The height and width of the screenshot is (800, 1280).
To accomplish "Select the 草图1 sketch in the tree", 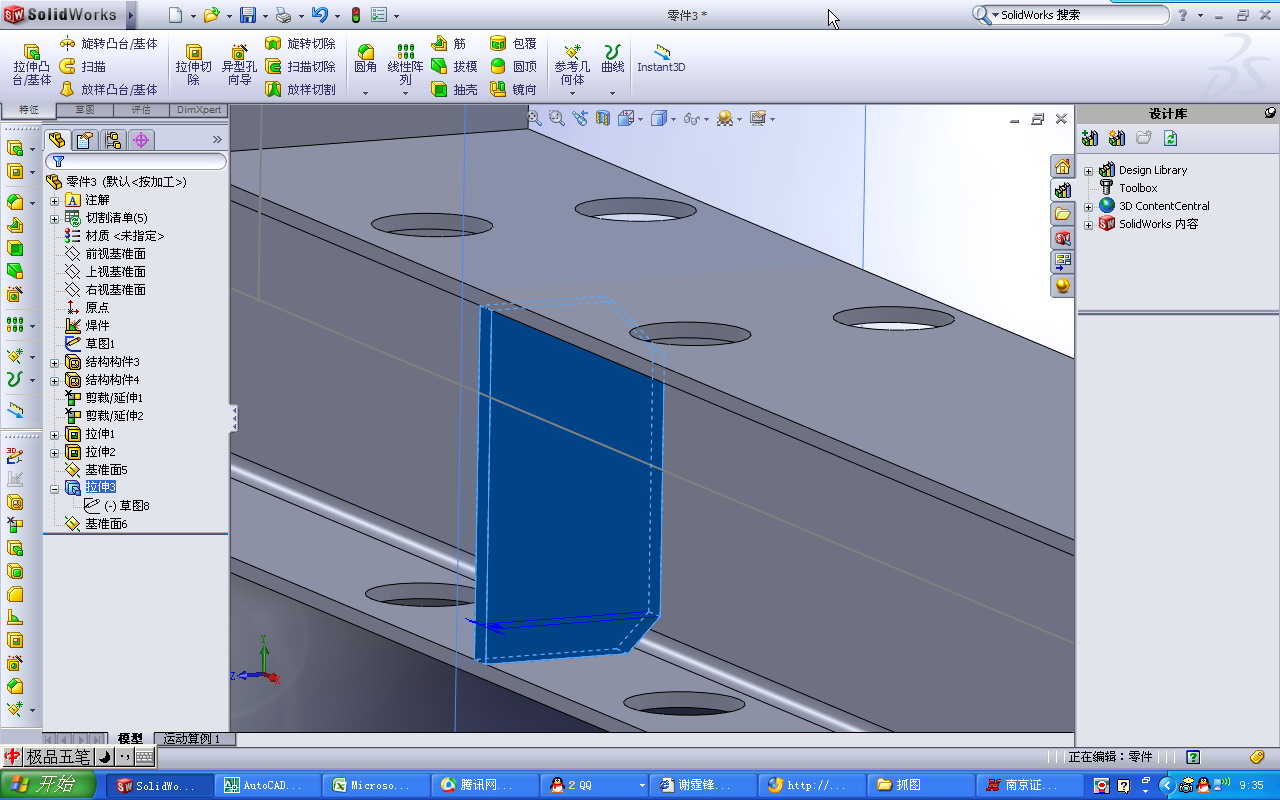I will click(x=100, y=344).
